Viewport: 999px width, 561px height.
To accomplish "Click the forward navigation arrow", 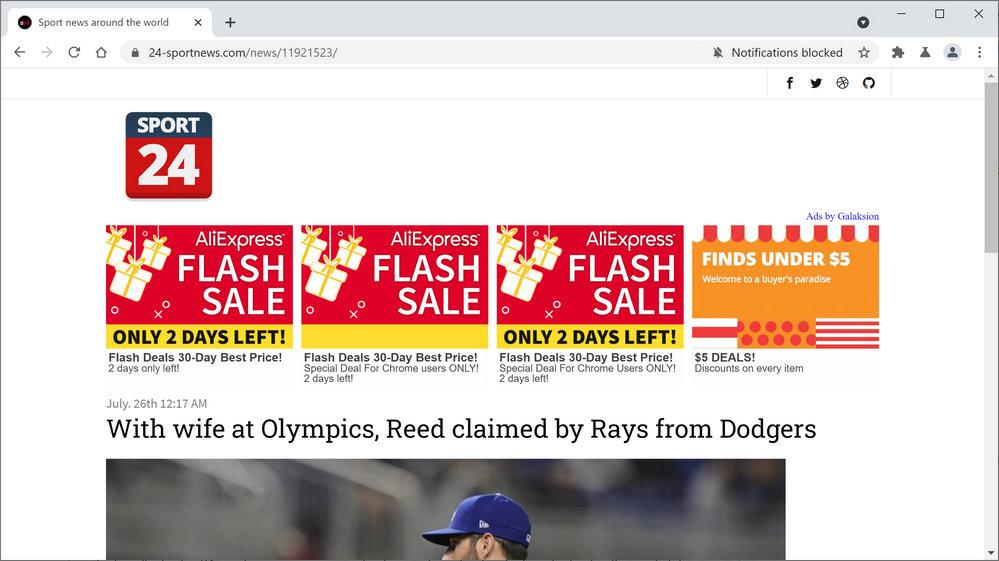I will (x=47, y=52).
